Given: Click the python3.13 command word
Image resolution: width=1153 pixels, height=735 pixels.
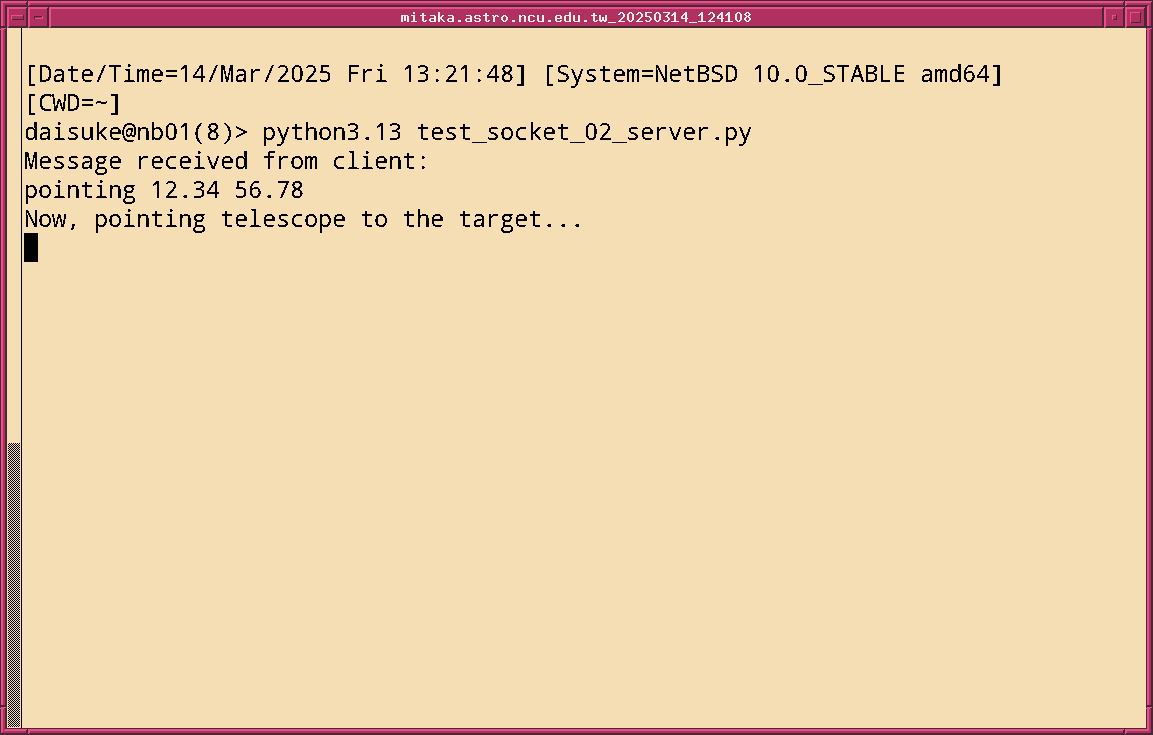Looking at the screenshot, I should 332,133.
